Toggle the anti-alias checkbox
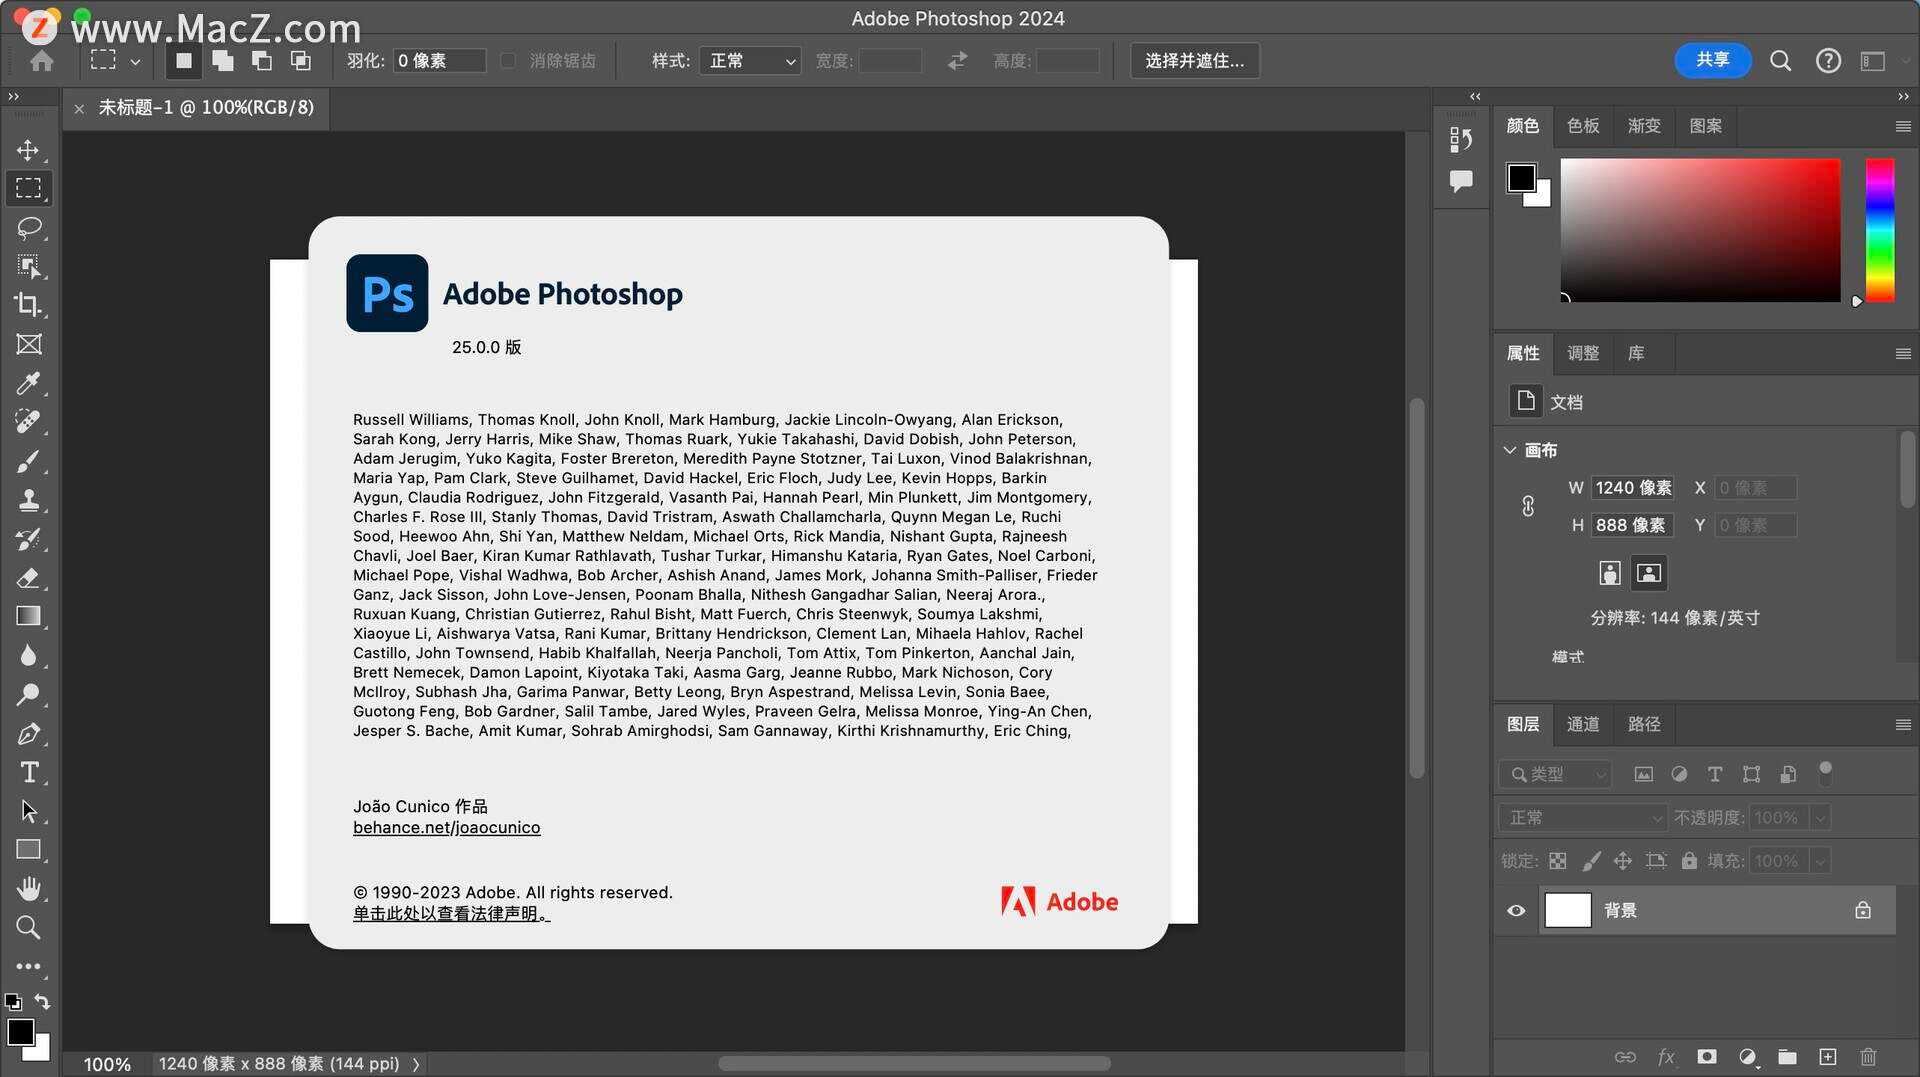Viewport: 1920px width, 1077px height. 508,61
